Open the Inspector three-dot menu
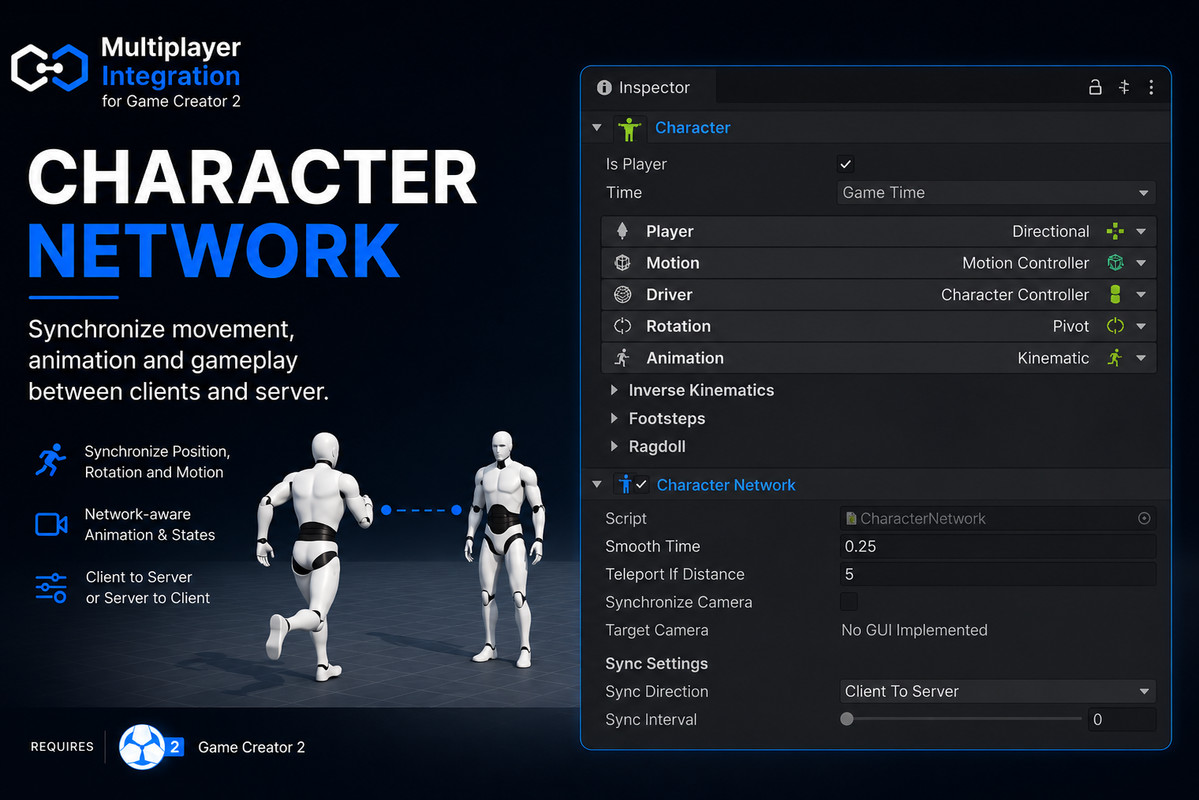 [1151, 87]
